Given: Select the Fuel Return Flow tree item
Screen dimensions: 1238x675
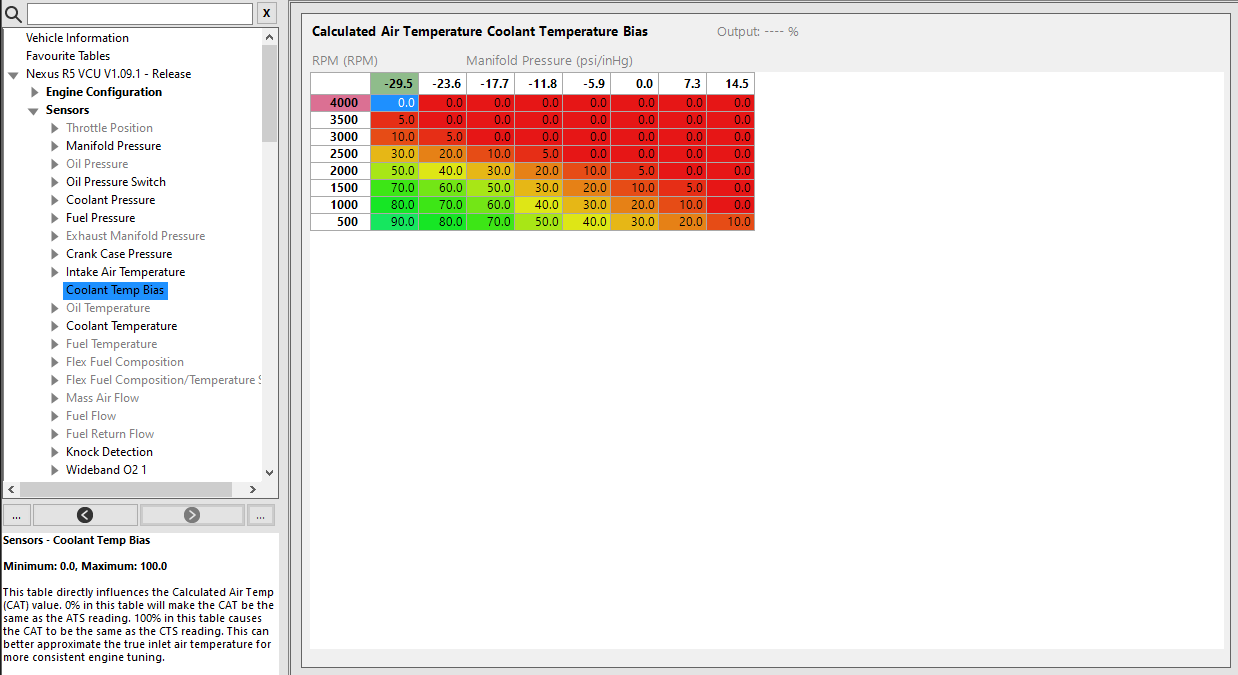Looking at the screenshot, I should tap(110, 434).
